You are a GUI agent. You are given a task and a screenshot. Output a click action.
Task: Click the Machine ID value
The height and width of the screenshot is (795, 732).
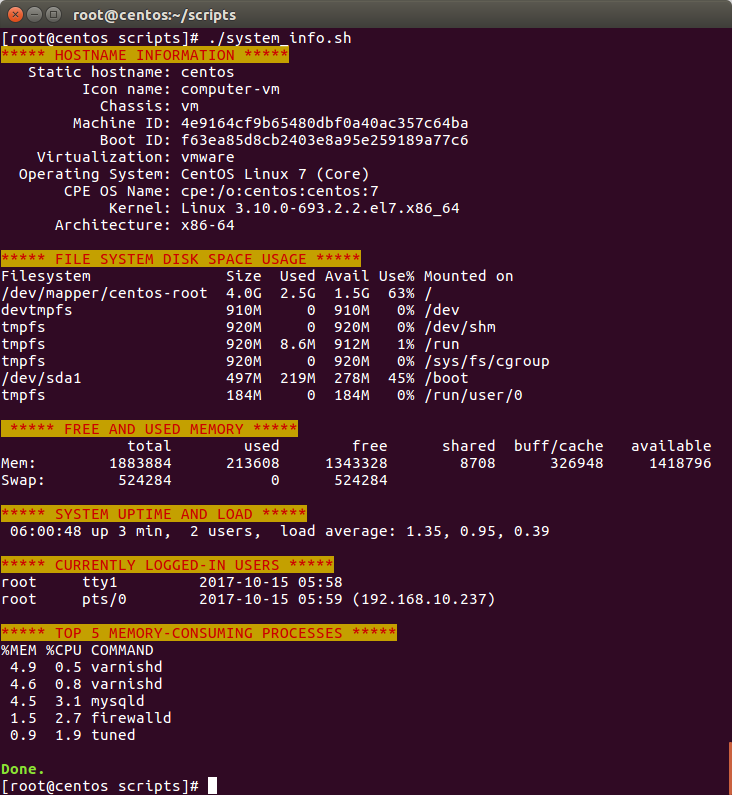tap(324, 123)
